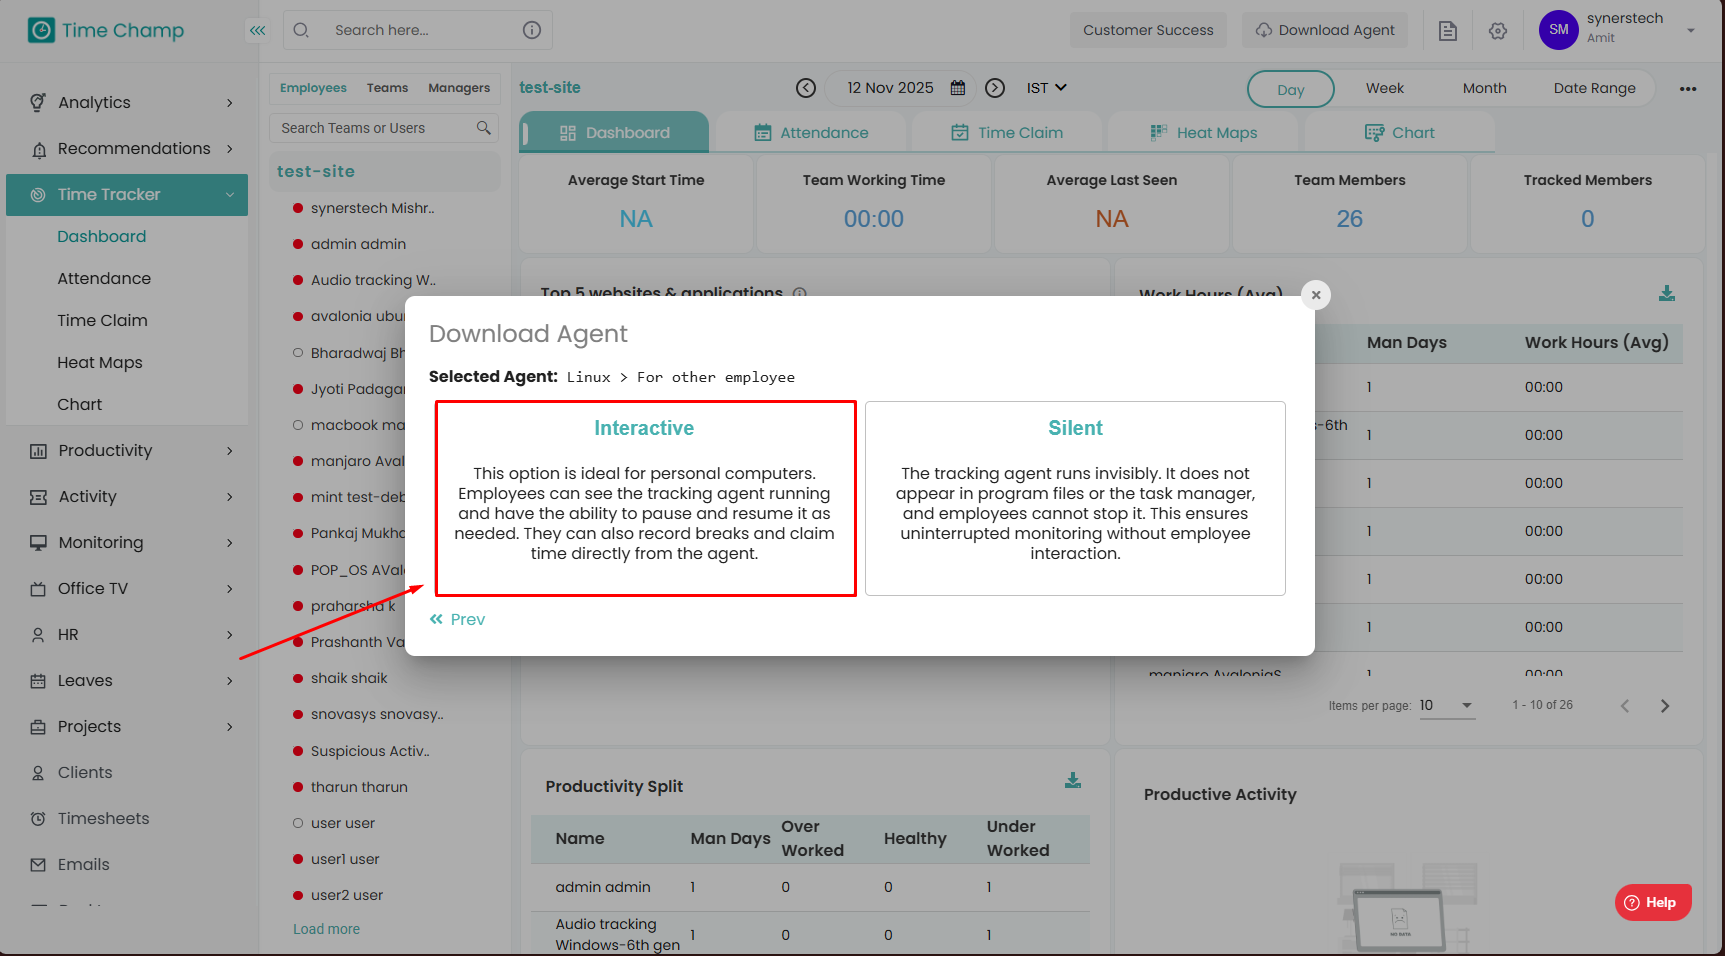The height and width of the screenshot is (956, 1725).
Task: Click the Office TV icon
Action: pos(38,589)
